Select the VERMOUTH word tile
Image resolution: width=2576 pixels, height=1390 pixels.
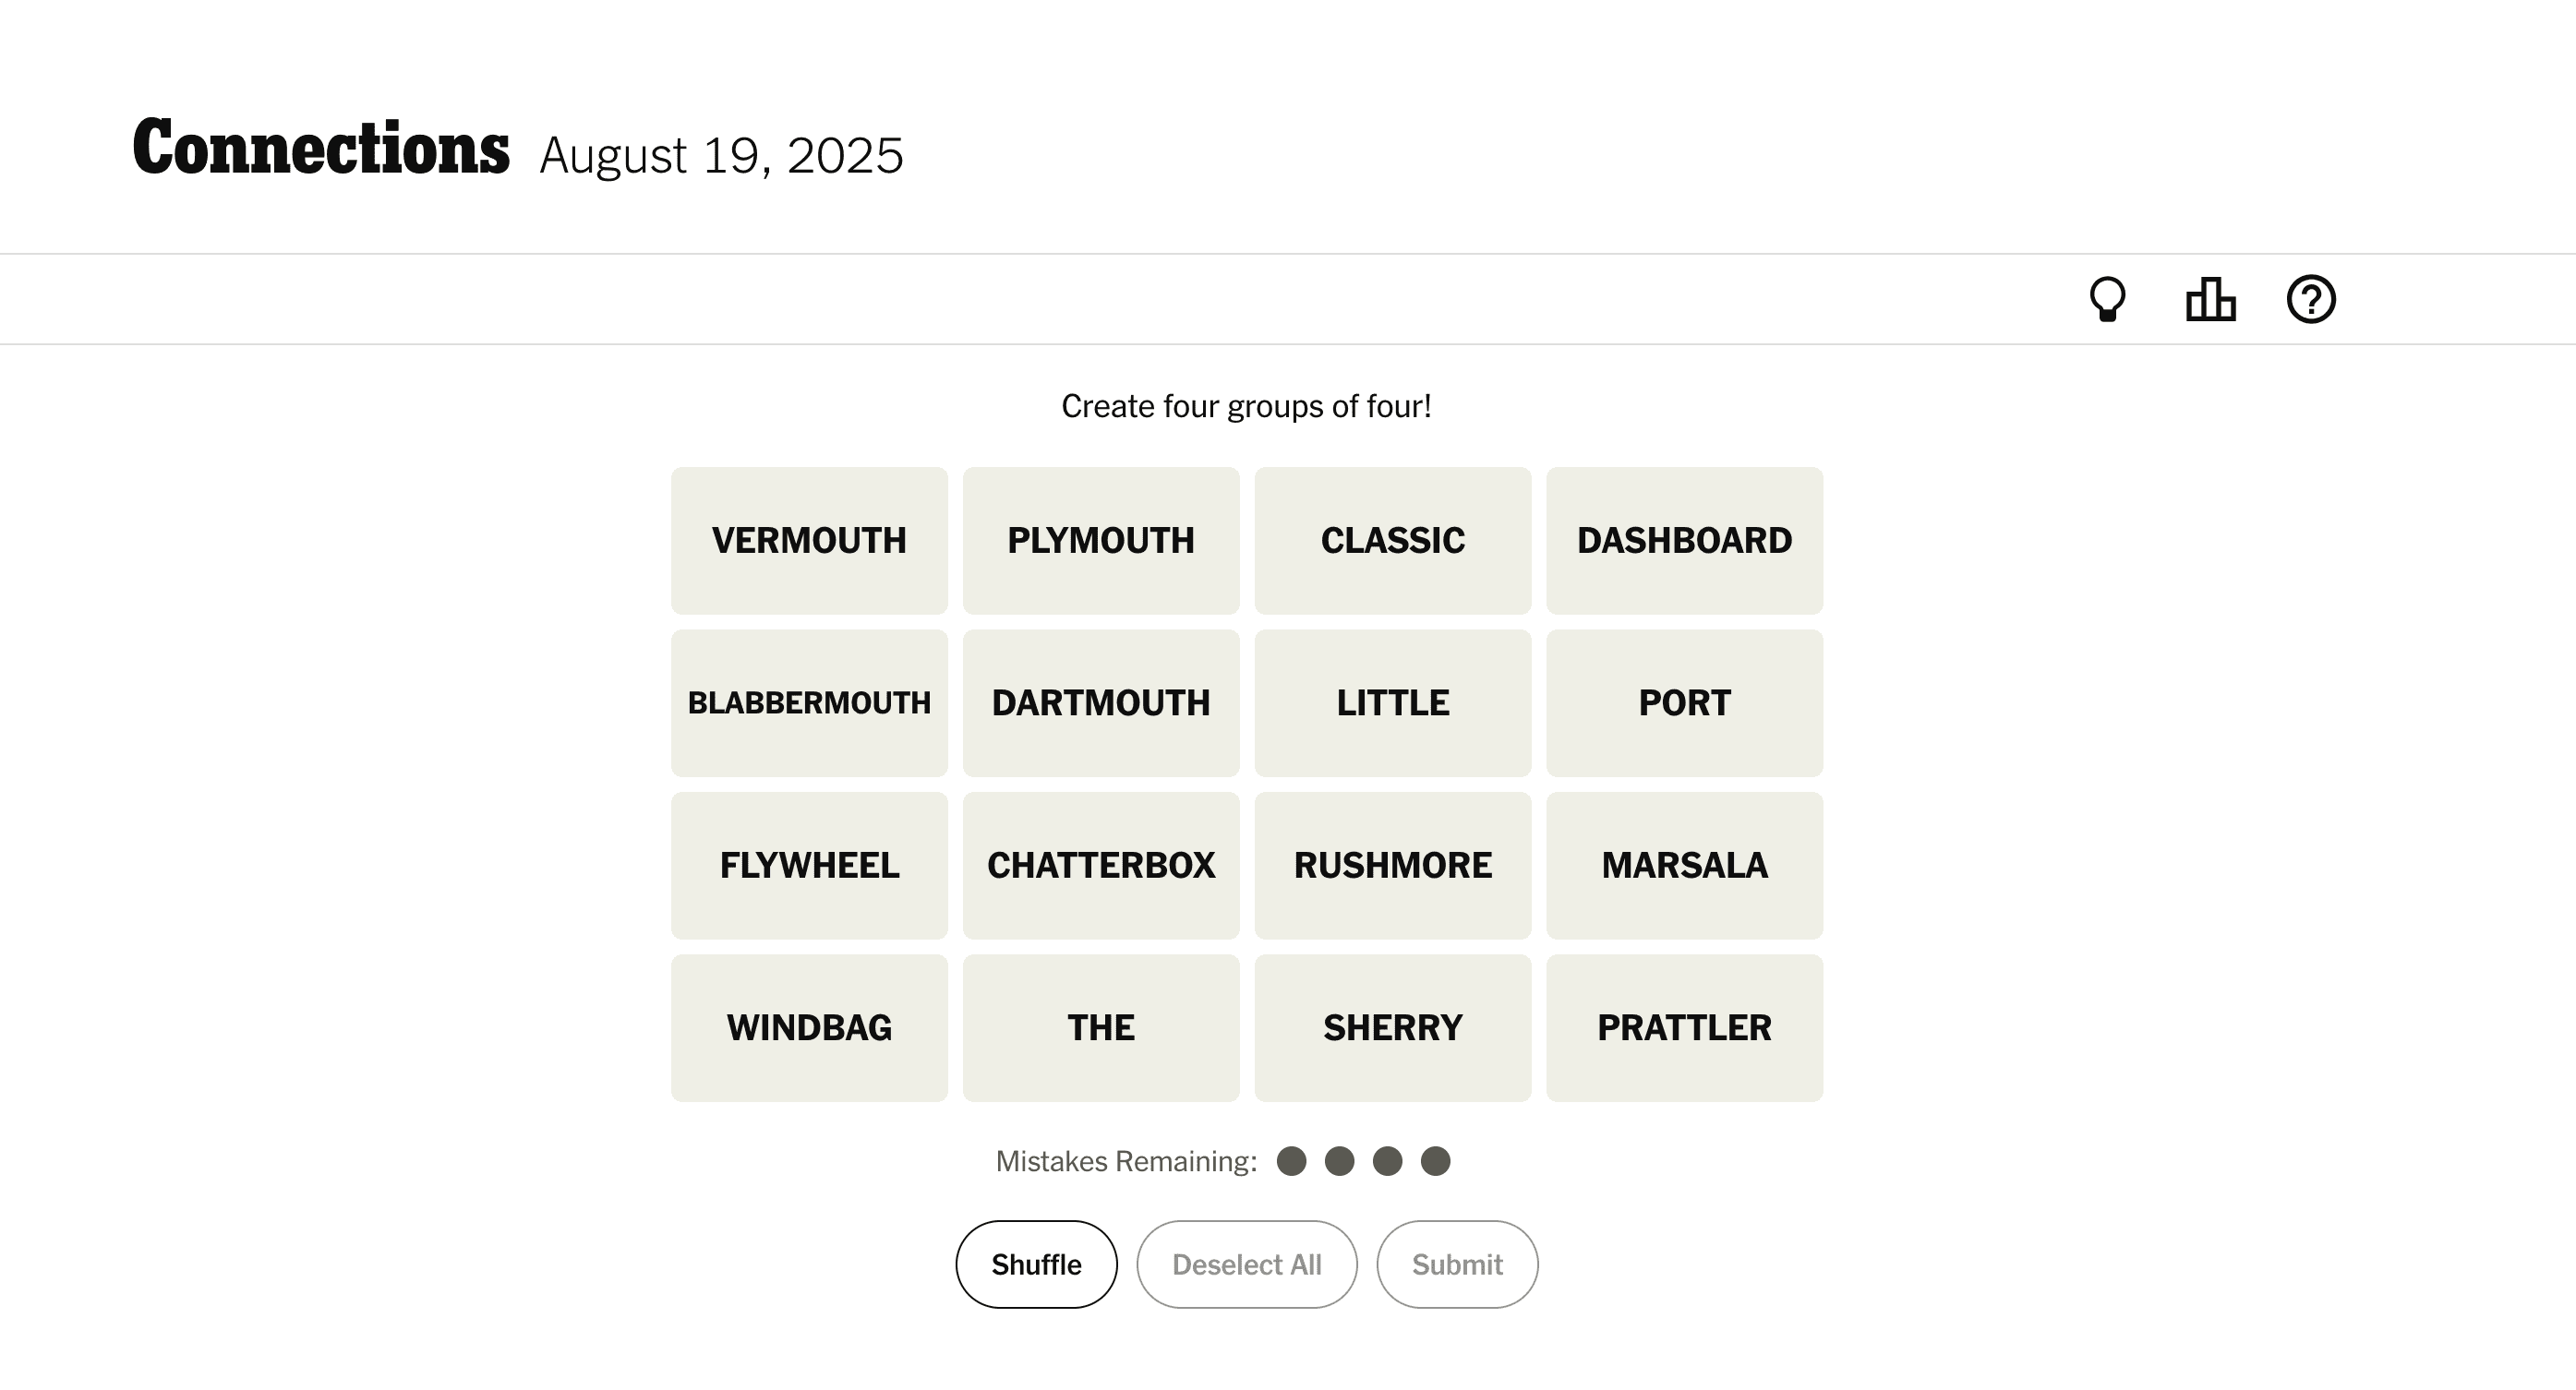[x=809, y=540]
